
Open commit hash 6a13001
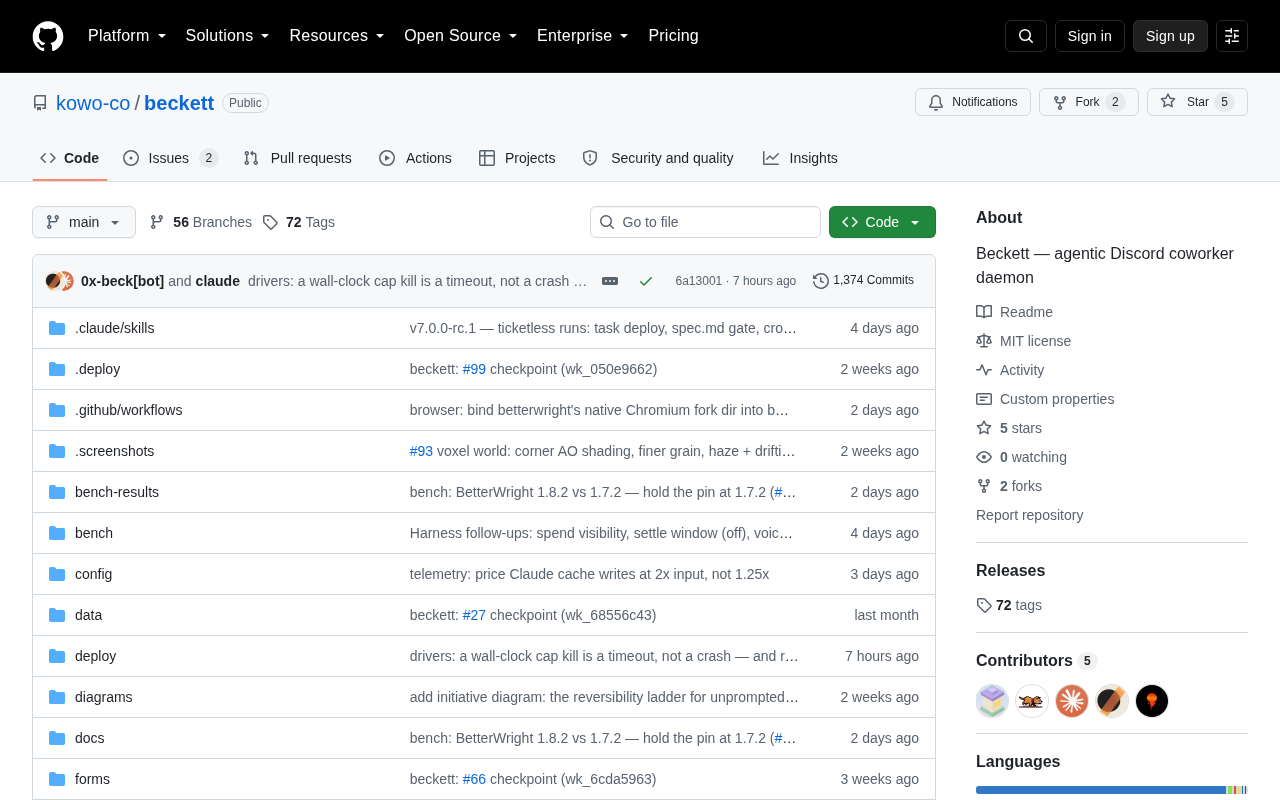pyautogui.click(x=698, y=281)
